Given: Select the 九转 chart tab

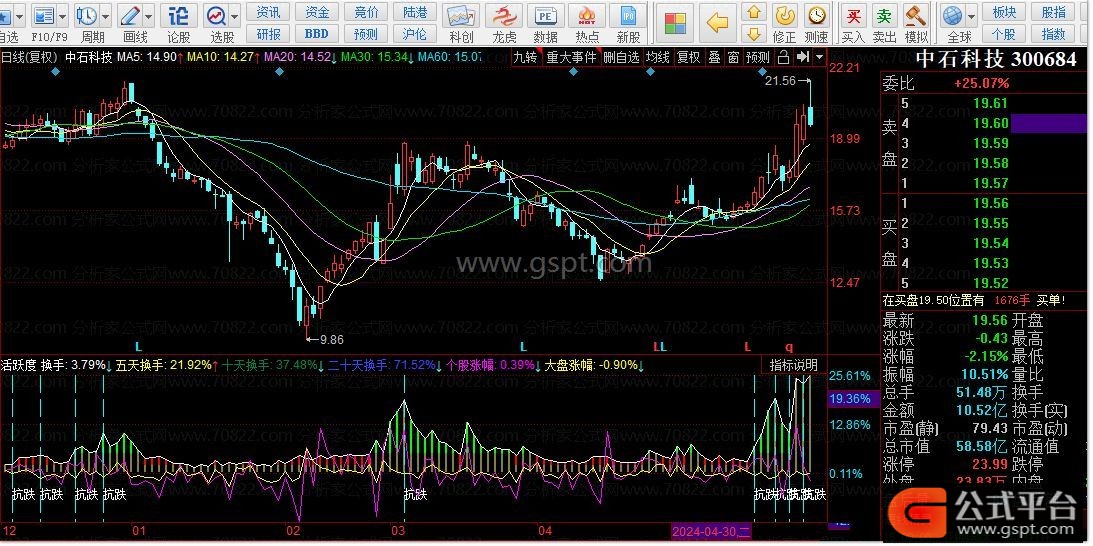Looking at the screenshot, I should [526, 57].
